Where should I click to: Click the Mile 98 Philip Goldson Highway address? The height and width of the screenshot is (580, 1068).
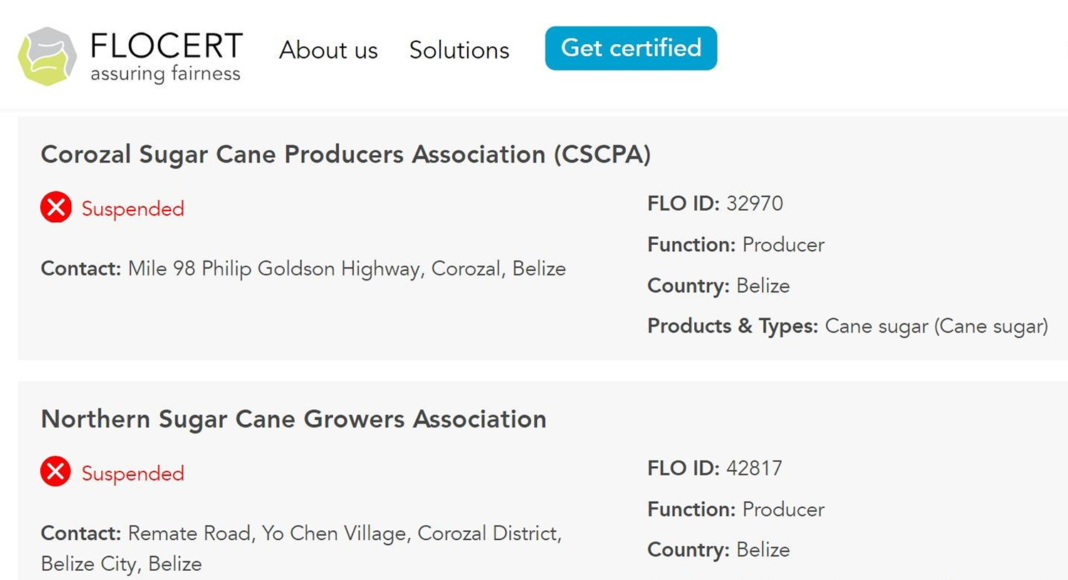[347, 269]
